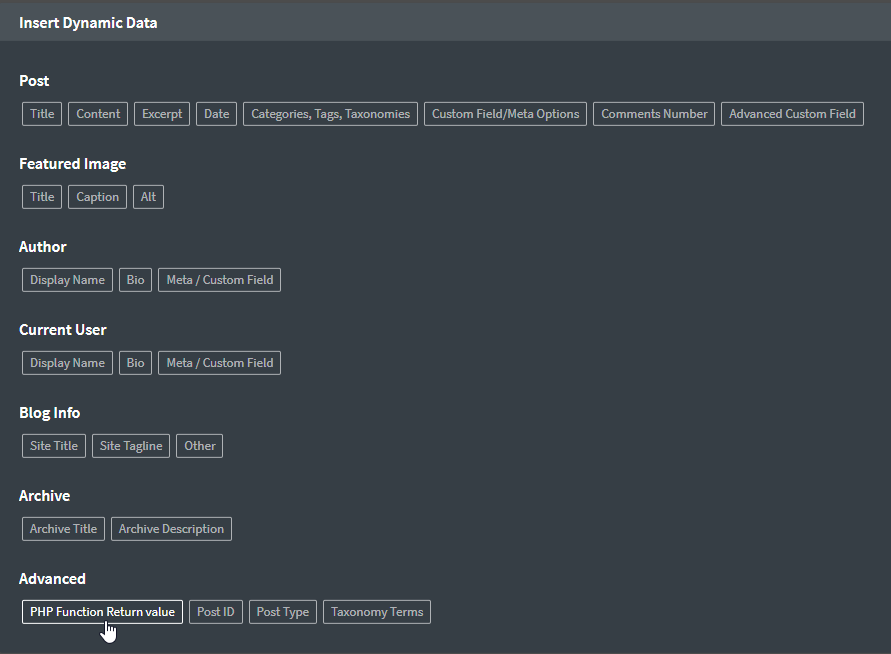Image resolution: width=891 pixels, height=654 pixels.
Task: Click the Post Date button
Action: click(x=216, y=114)
